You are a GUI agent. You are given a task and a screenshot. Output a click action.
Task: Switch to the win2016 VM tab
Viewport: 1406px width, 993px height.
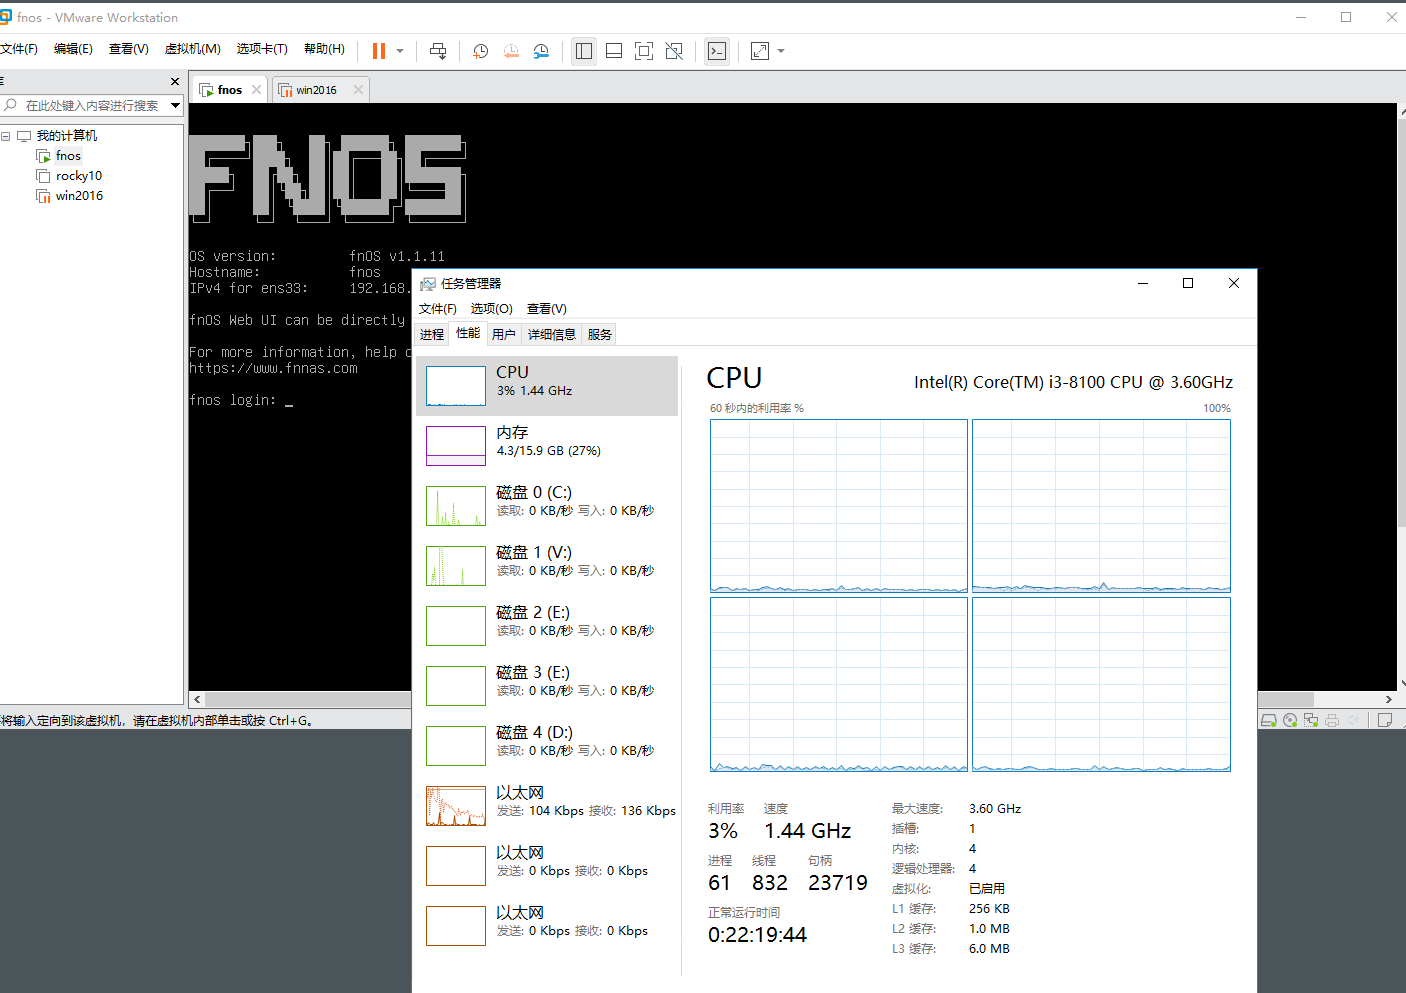click(x=316, y=90)
